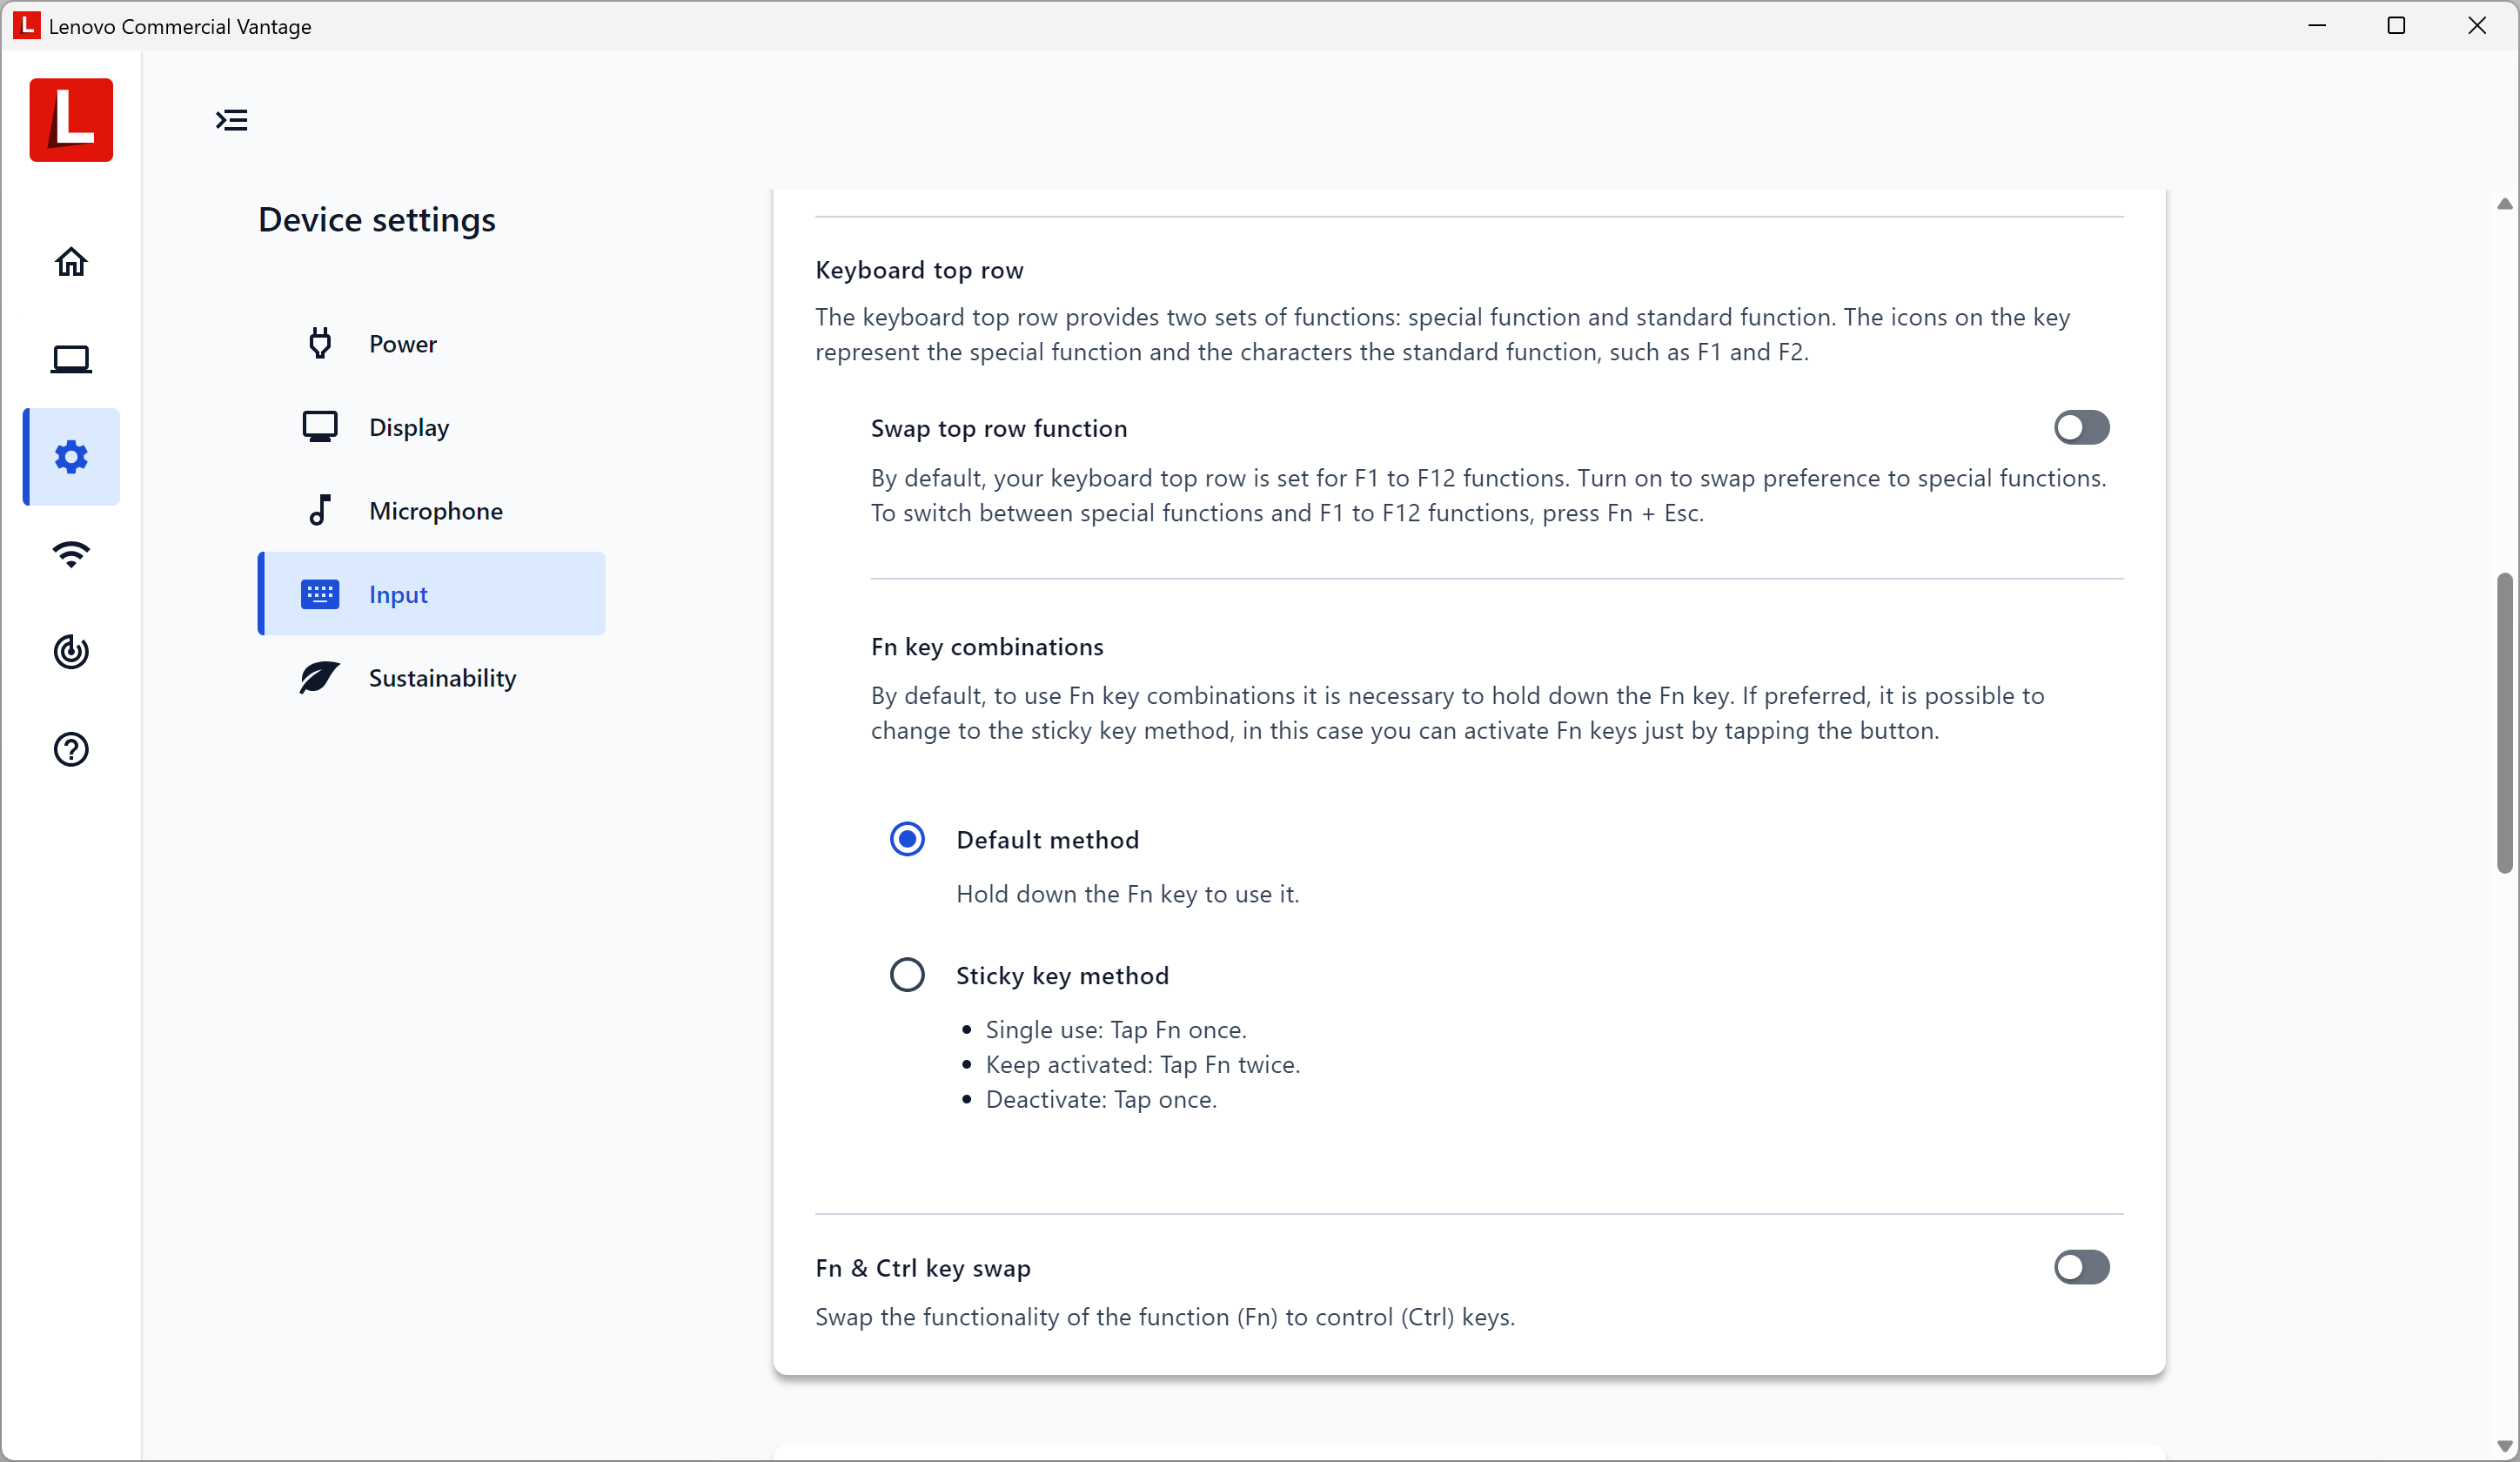This screenshot has height=1462, width=2520.
Task: Collapse the navigation menu with the hamburger icon
Action: pos(232,120)
